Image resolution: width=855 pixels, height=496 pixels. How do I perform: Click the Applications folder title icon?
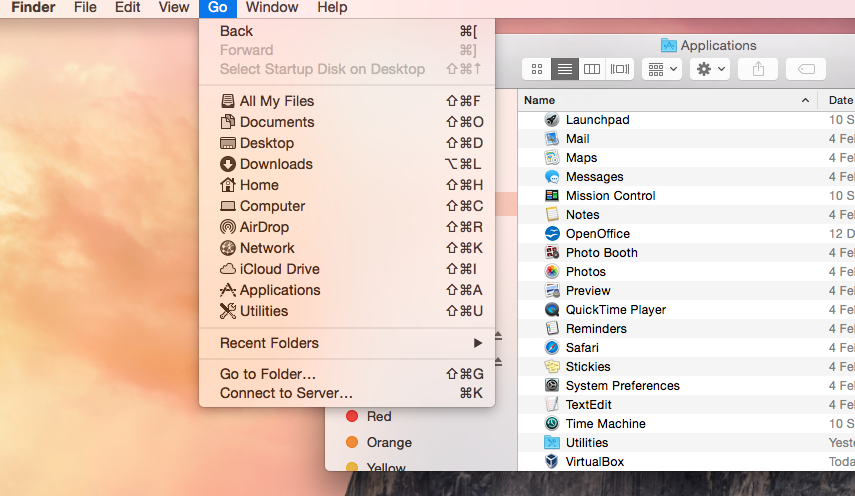(669, 45)
